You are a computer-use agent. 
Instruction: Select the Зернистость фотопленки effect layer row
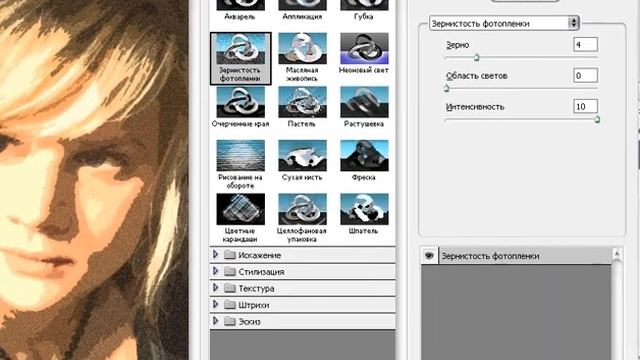point(516,256)
